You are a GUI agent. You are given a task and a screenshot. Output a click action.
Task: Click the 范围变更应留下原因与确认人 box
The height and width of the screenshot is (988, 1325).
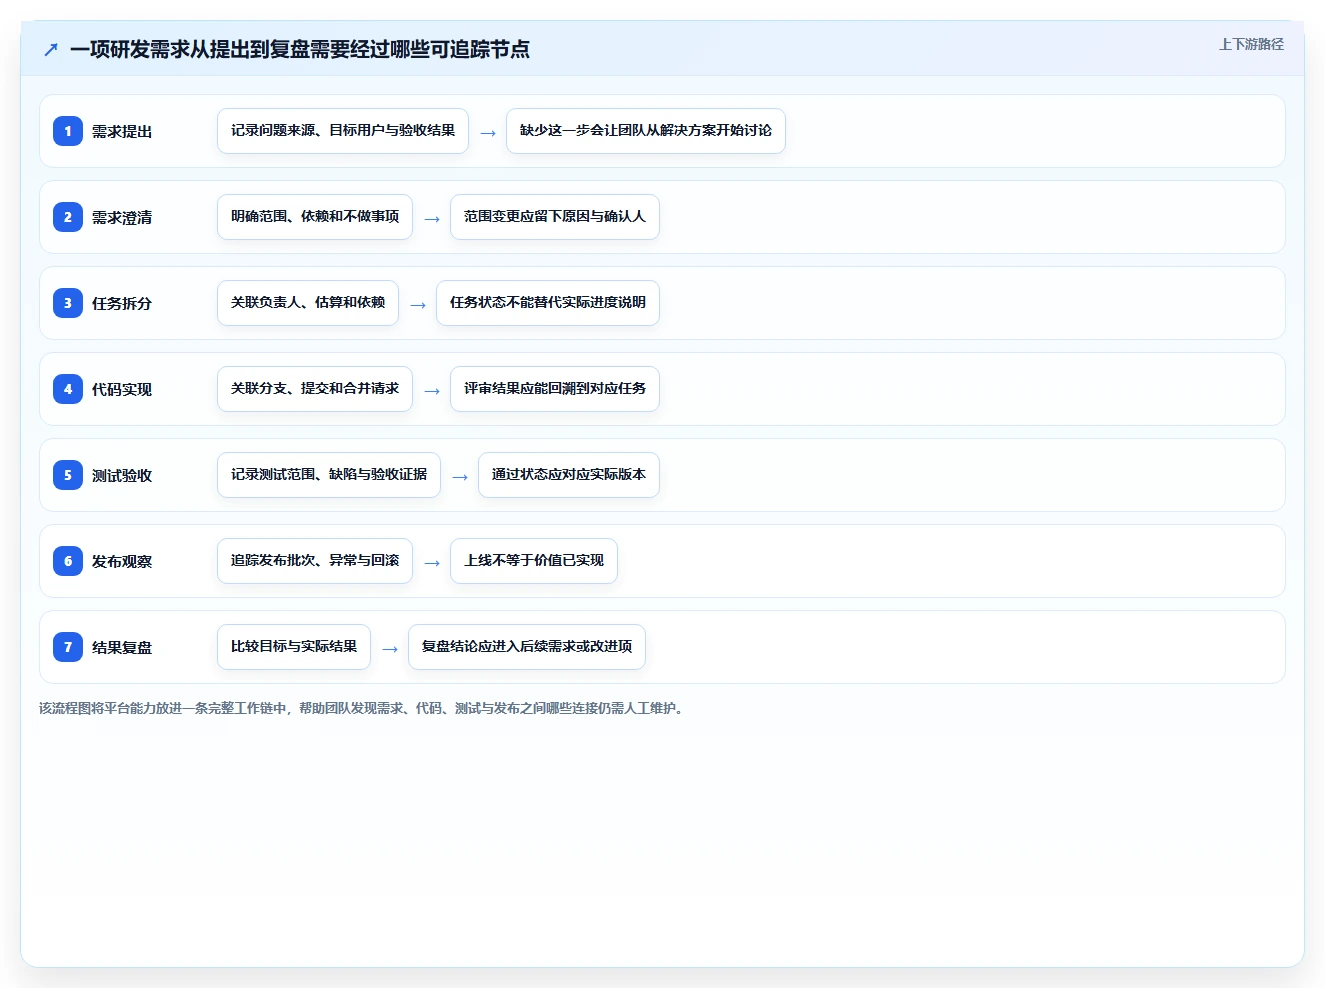point(555,217)
